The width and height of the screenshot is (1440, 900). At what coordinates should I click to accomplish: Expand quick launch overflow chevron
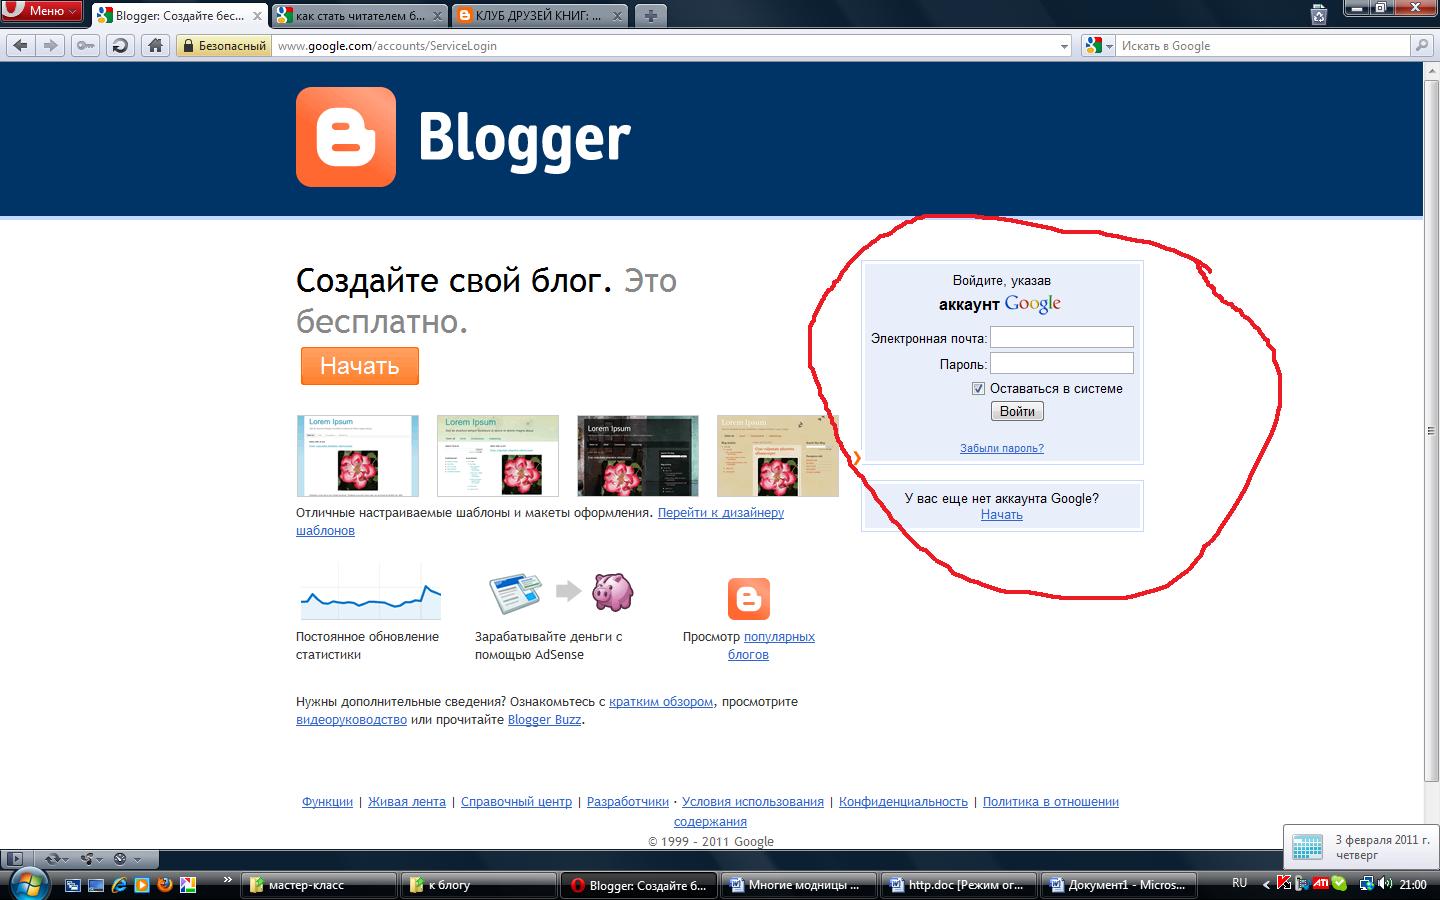[228, 881]
